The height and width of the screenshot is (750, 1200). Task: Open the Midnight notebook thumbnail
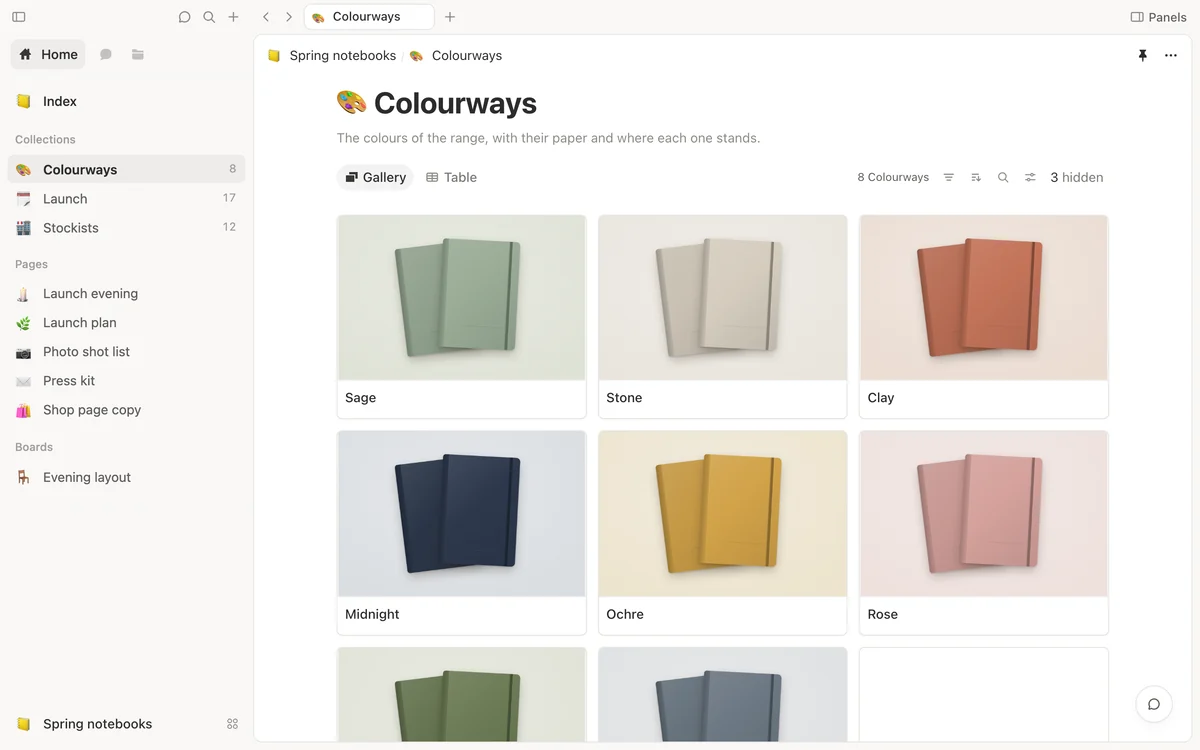pos(462,514)
